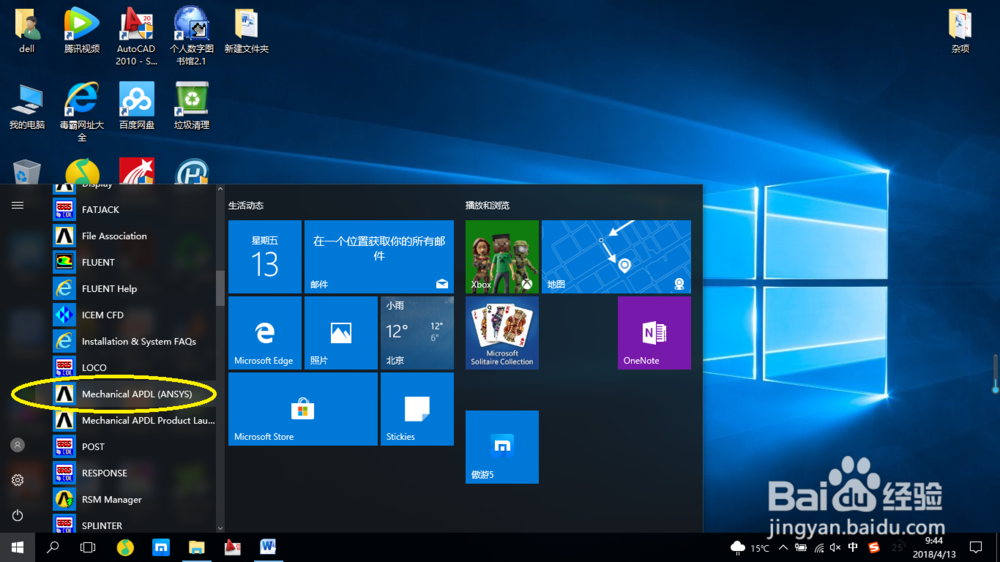Open the user account icon
Viewport: 1000px width, 562px height.
click(17, 445)
